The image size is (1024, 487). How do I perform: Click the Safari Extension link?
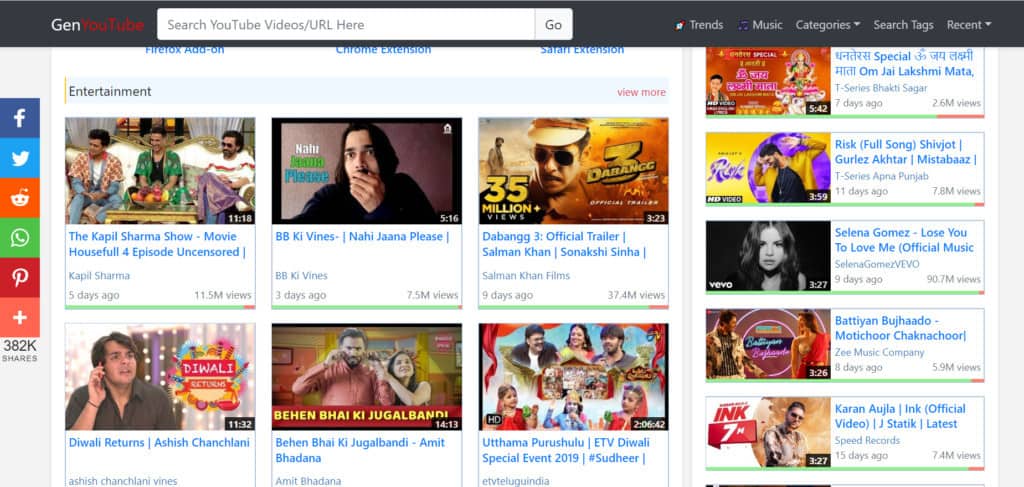click(x=582, y=50)
